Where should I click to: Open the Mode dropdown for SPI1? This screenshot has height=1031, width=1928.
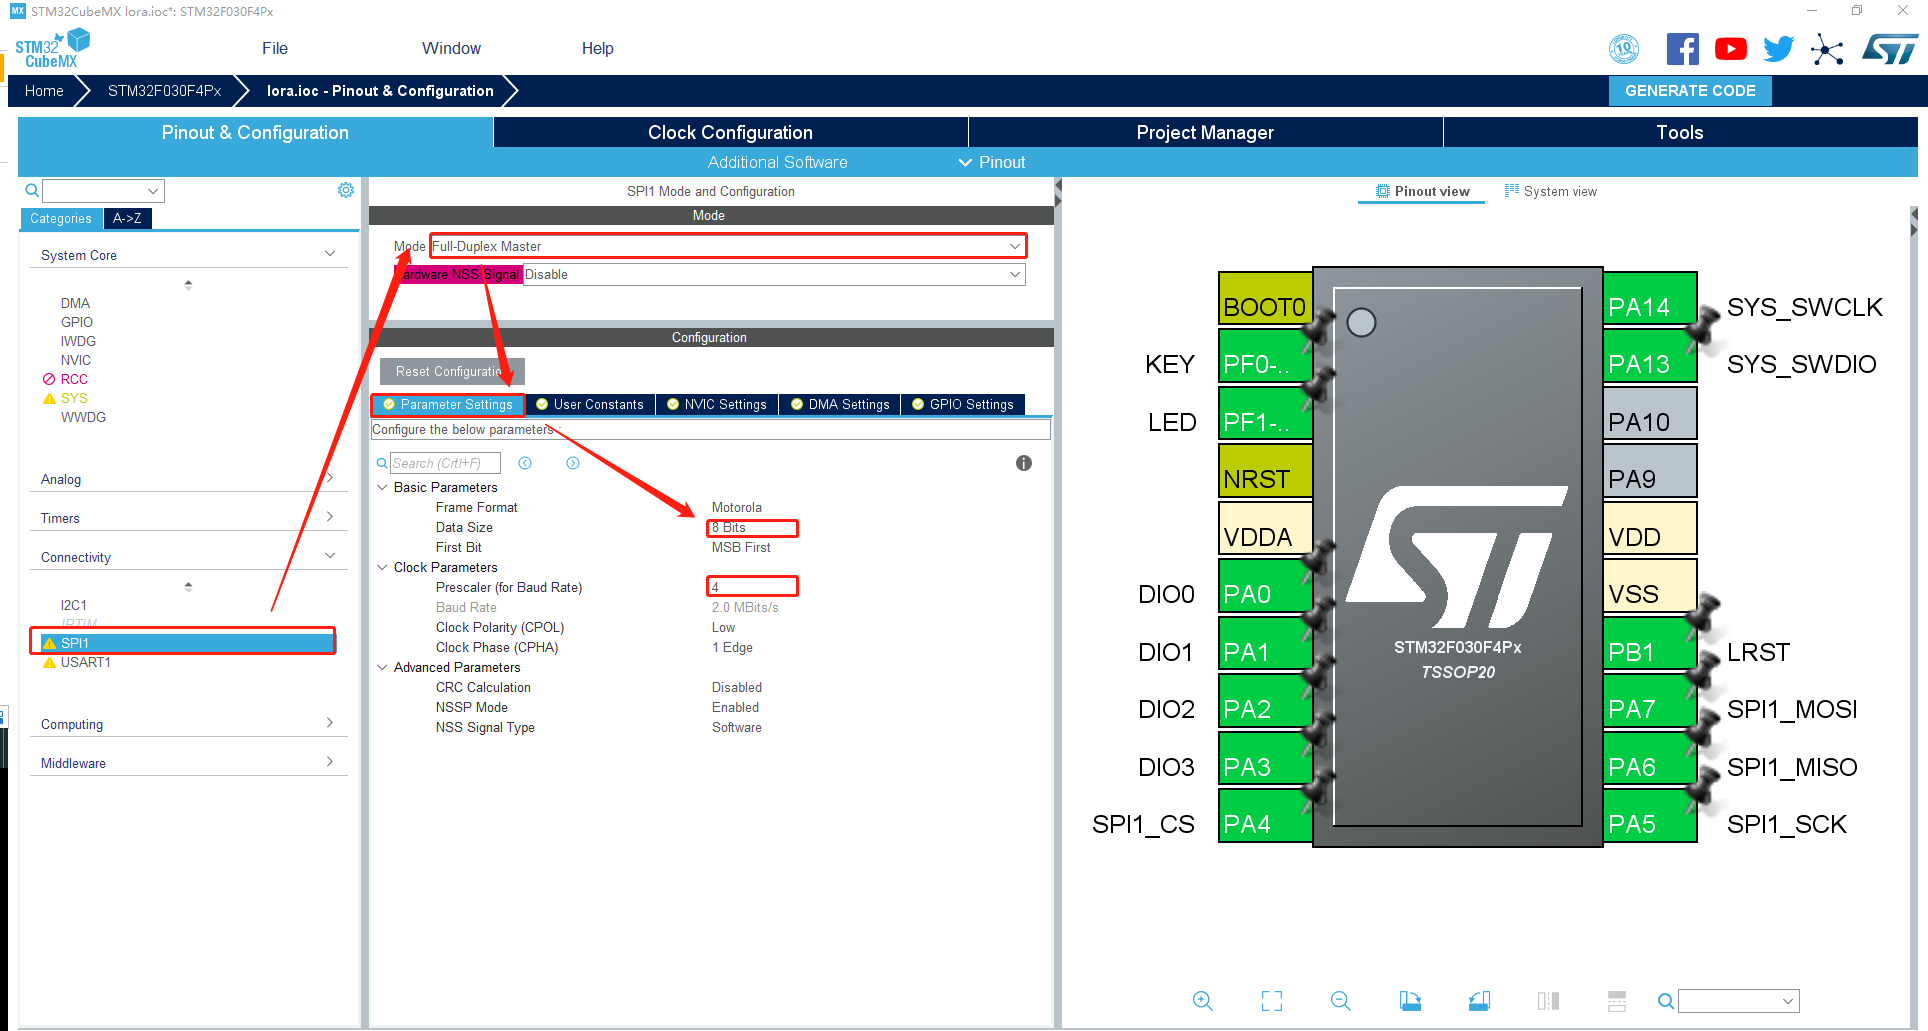click(x=728, y=246)
